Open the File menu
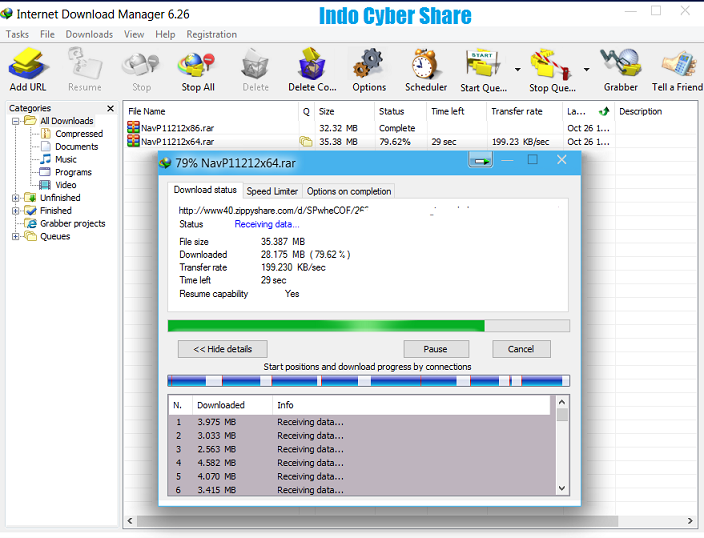Image resolution: width=704 pixels, height=538 pixels. [x=47, y=35]
